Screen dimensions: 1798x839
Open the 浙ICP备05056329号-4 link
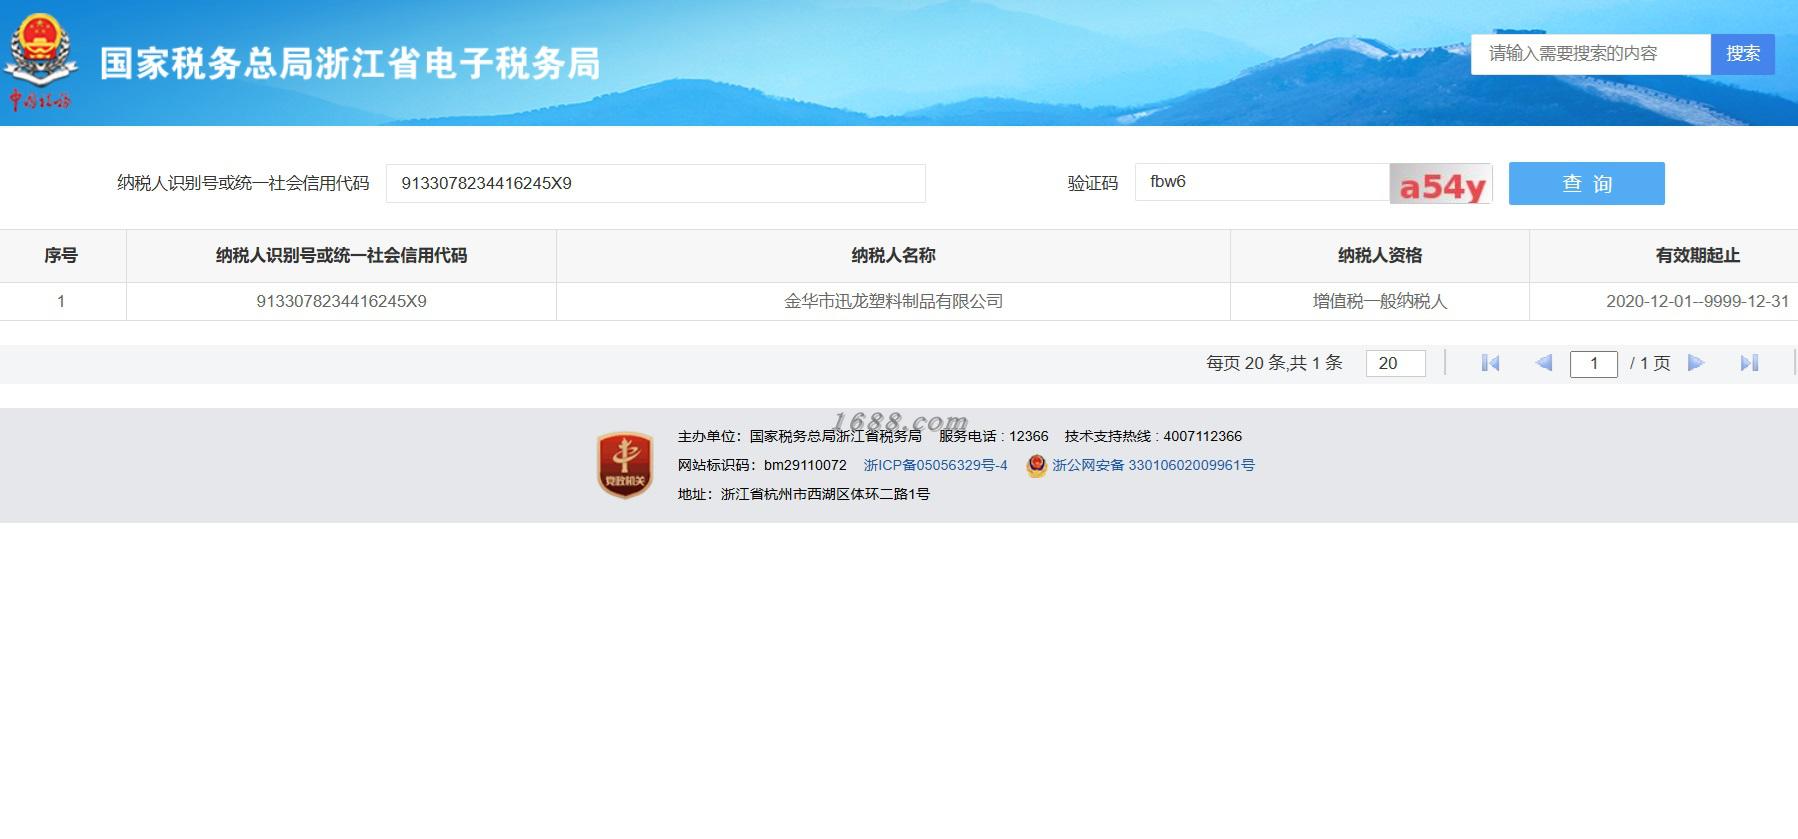point(935,465)
